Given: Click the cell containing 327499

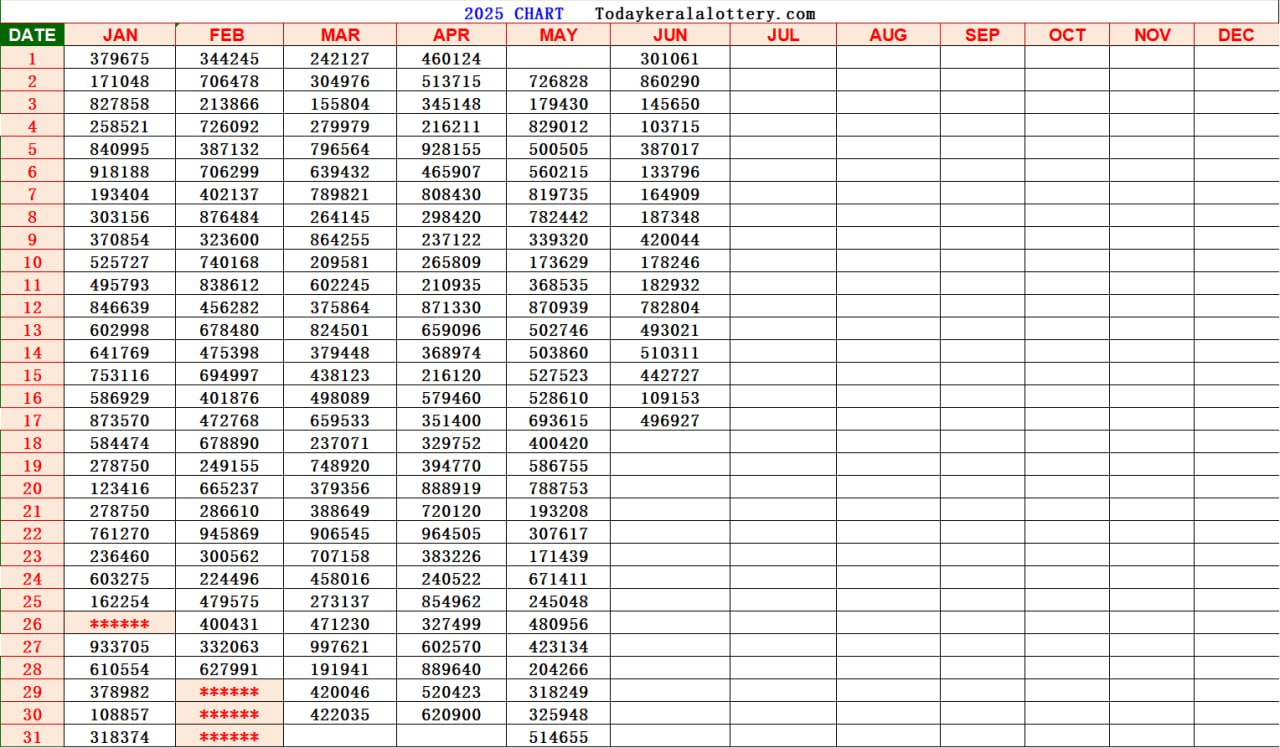Looking at the screenshot, I should (451, 624).
